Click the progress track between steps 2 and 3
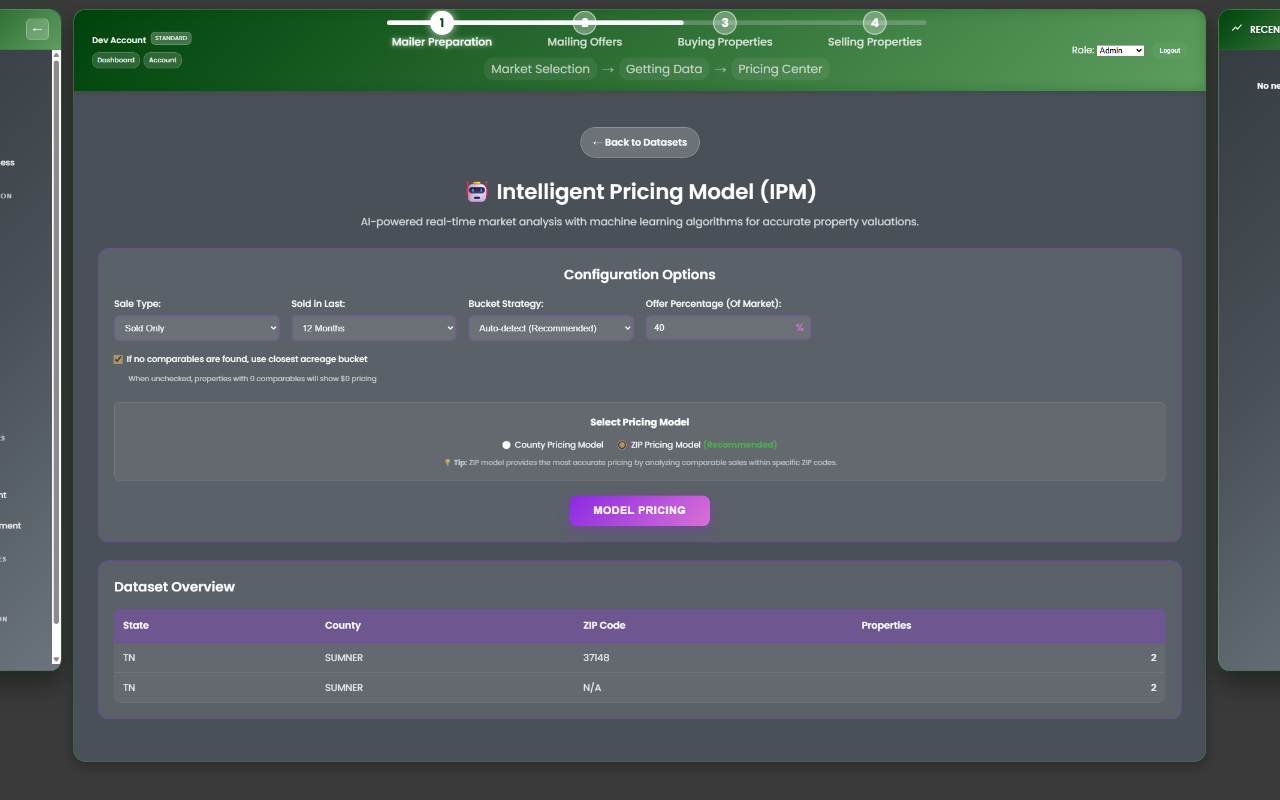 (x=653, y=22)
